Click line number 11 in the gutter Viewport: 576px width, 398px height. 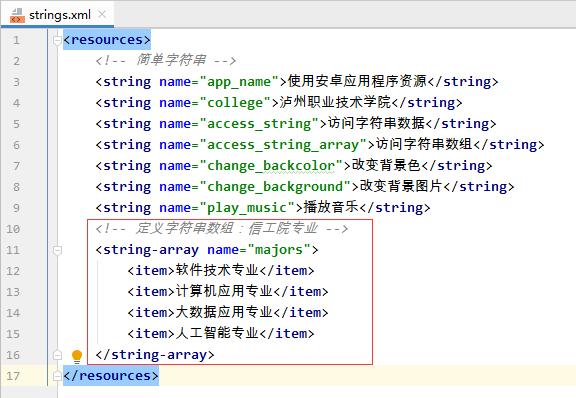pos(13,250)
